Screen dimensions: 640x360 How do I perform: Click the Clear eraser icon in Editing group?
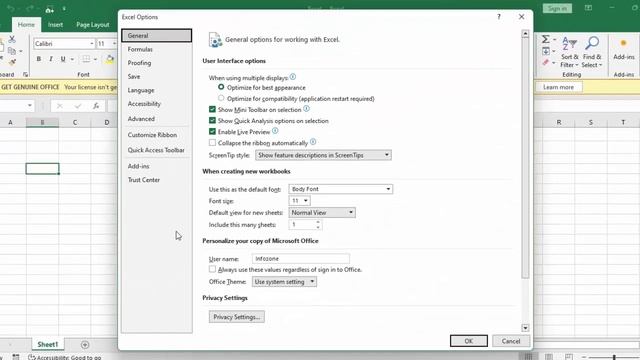click(x=546, y=62)
